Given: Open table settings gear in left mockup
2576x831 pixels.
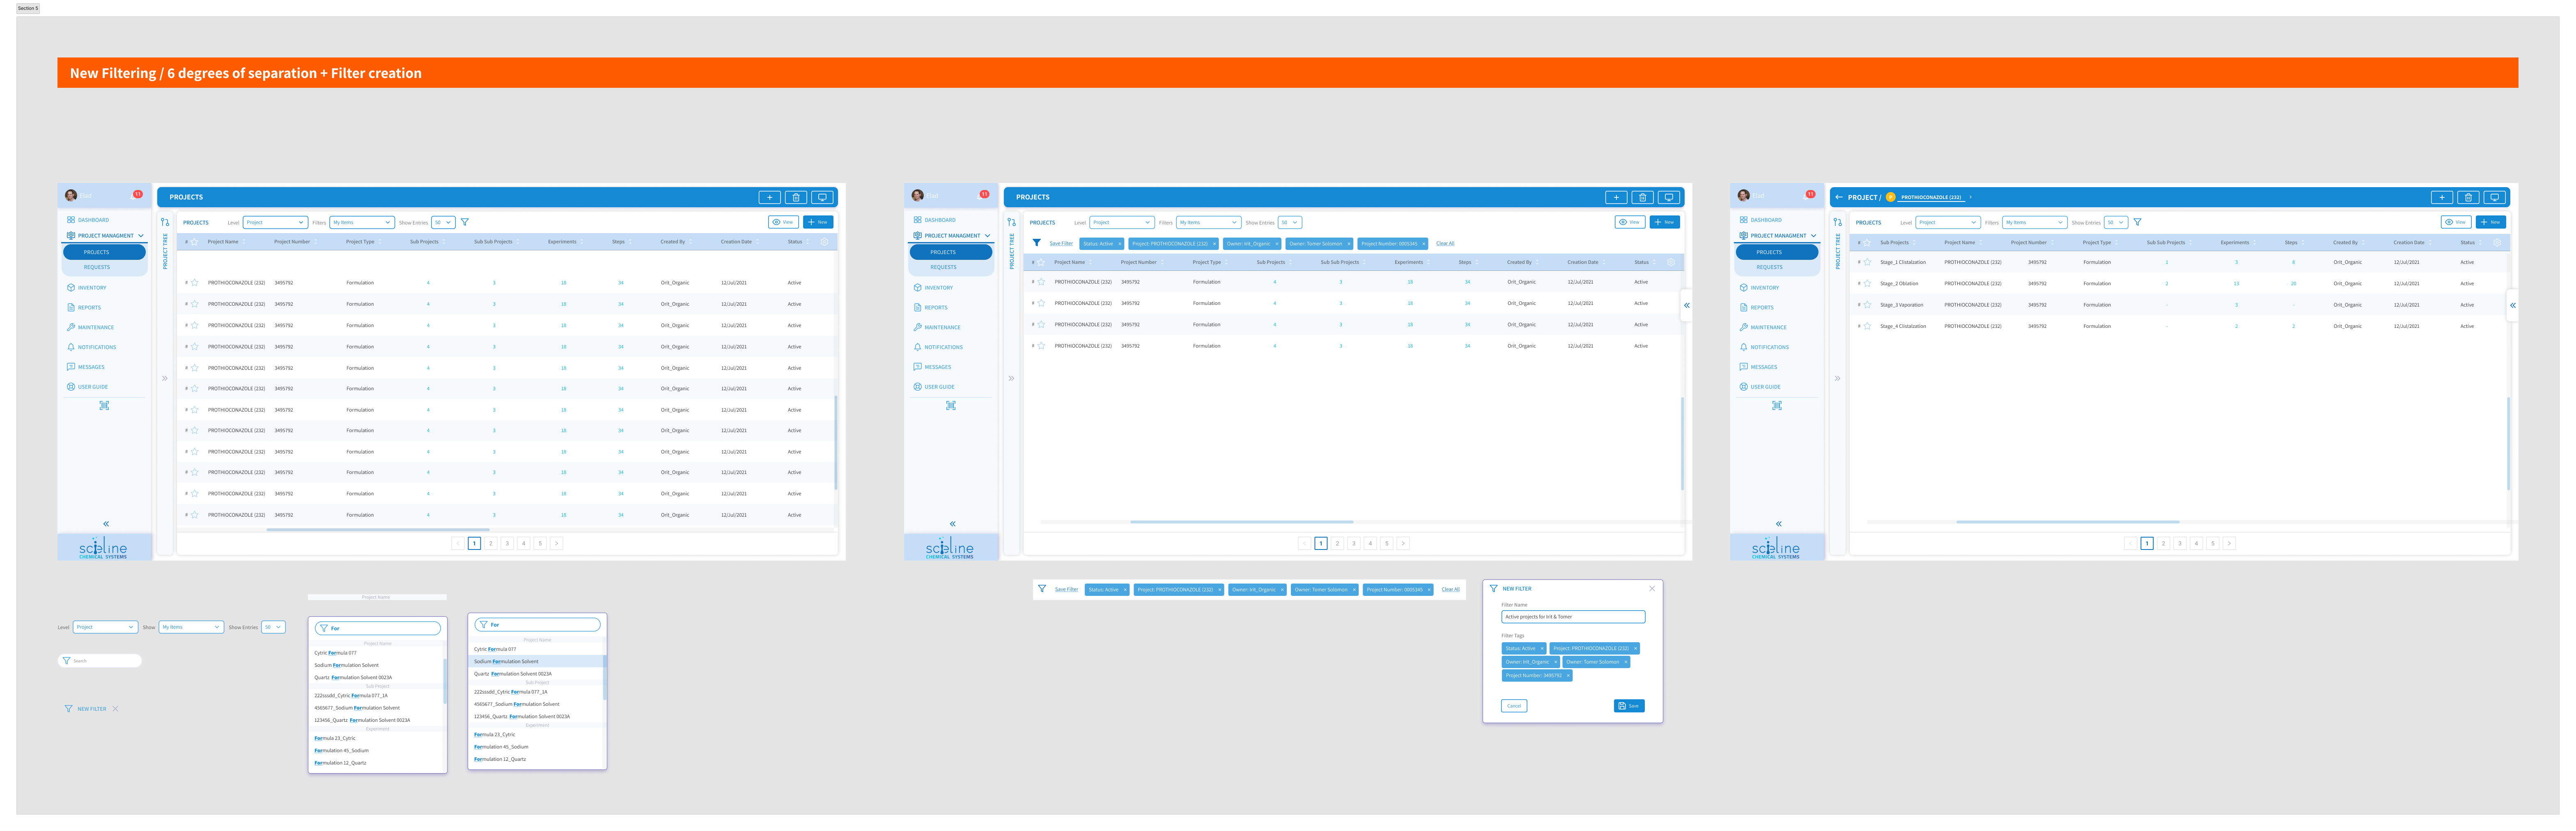Looking at the screenshot, I should coord(824,242).
